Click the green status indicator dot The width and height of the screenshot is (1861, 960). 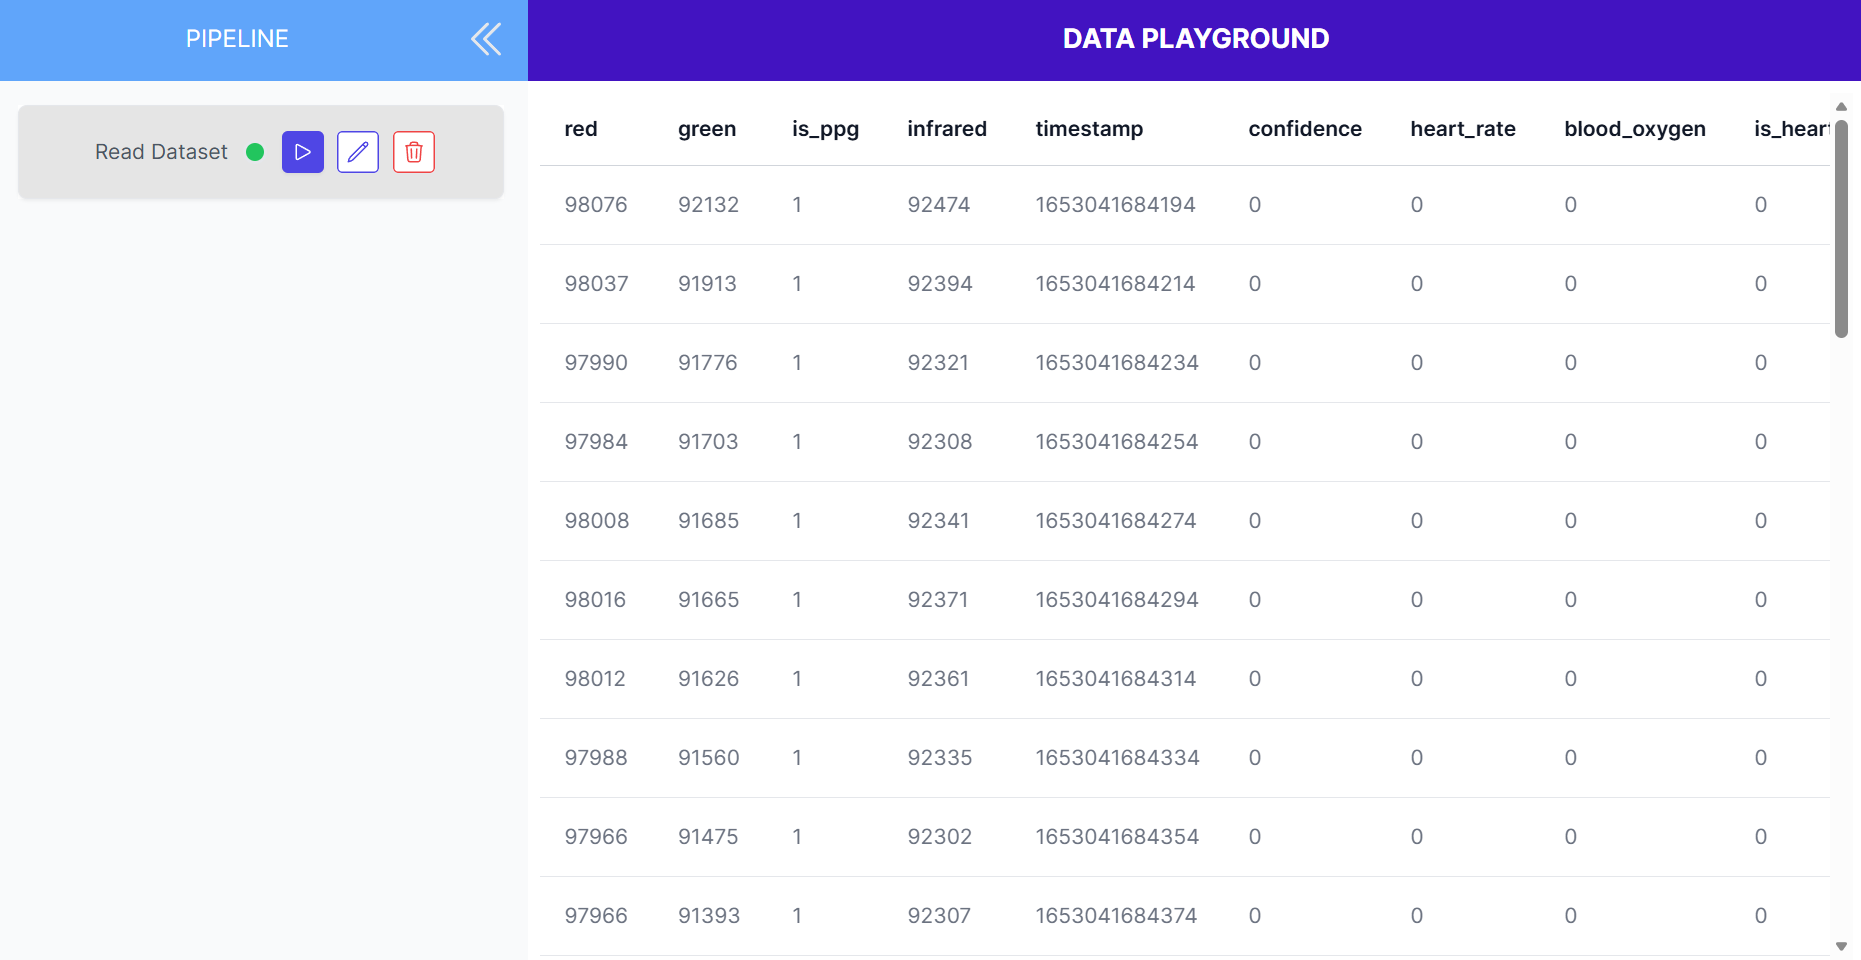coord(255,152)
